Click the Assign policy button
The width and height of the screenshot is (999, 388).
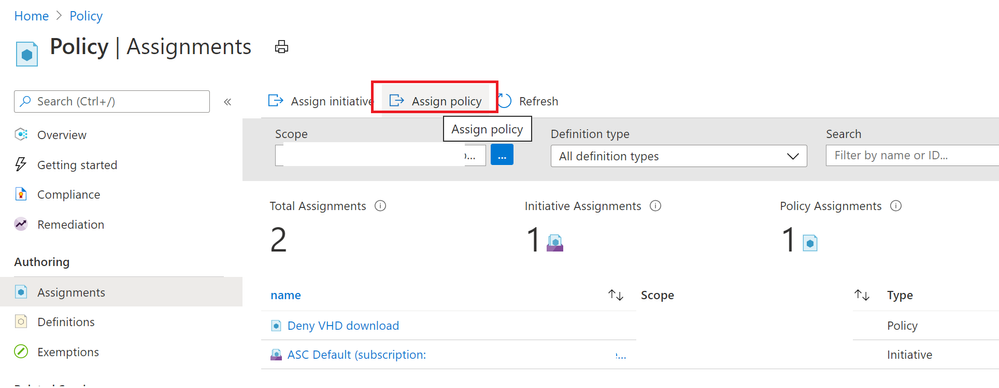[436, 101]
